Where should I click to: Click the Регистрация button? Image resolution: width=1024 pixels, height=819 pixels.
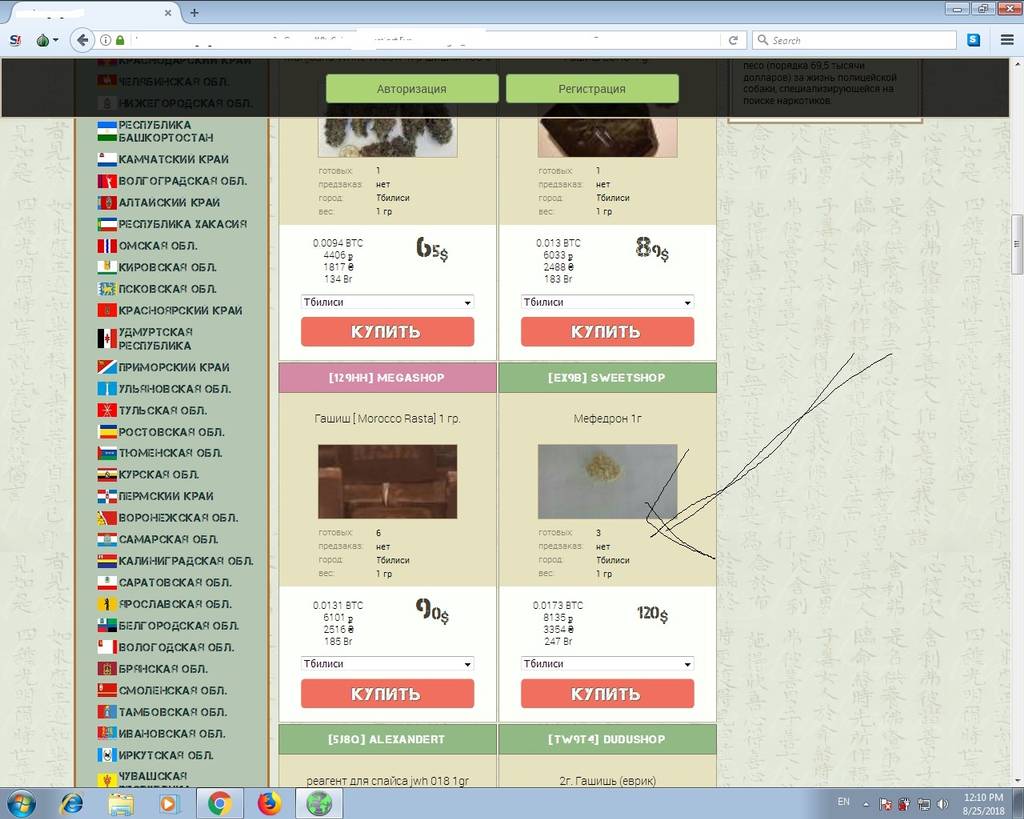592,88
